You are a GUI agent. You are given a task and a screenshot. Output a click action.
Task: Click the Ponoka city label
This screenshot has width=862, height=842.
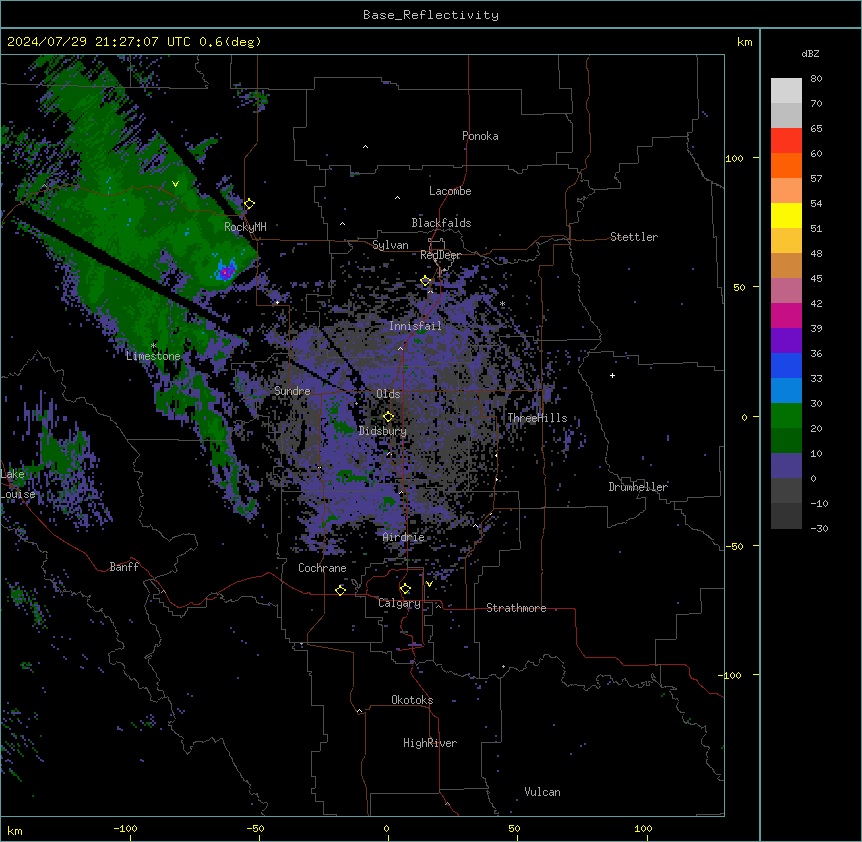point(480,136)
